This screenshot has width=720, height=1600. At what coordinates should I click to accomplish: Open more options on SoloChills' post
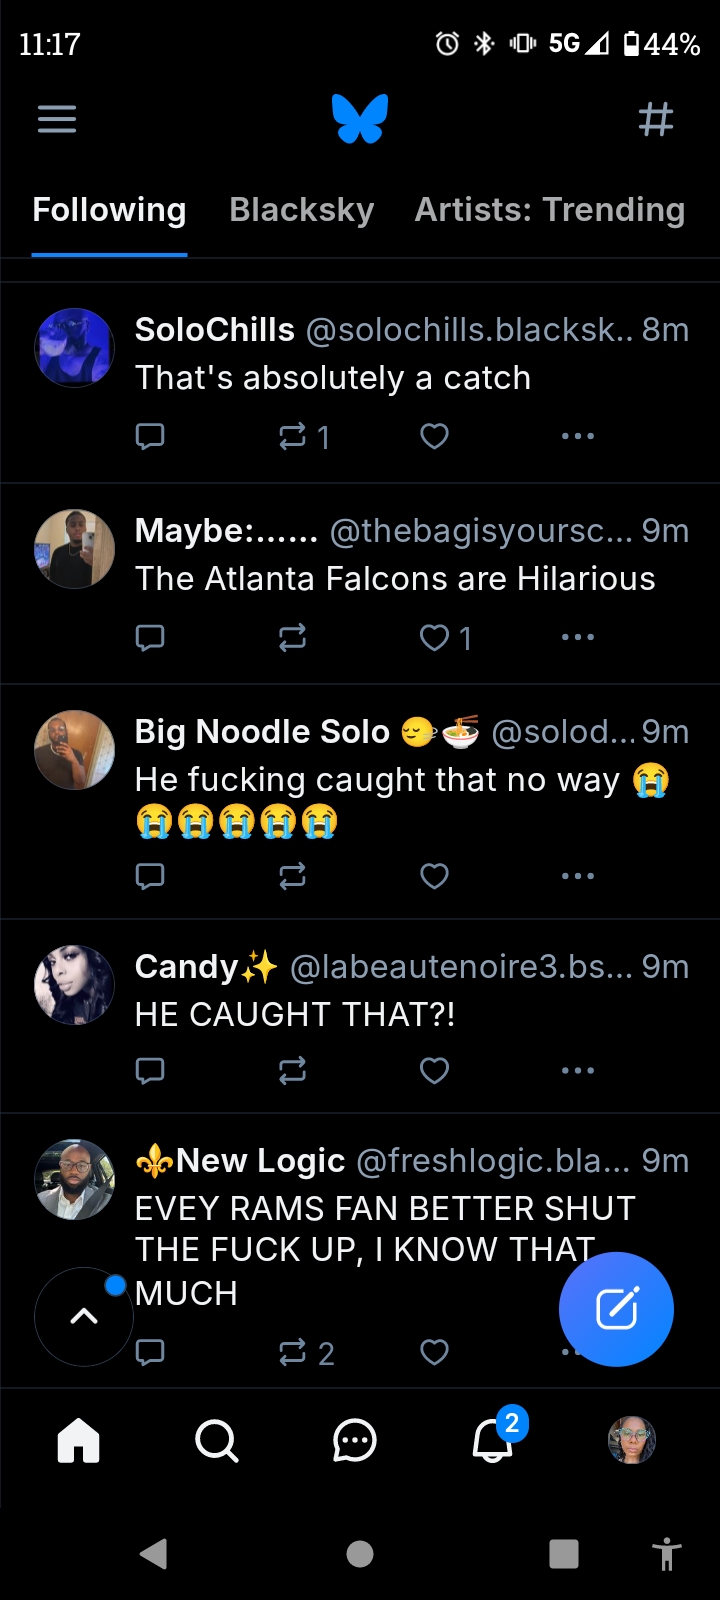(578, 436)
